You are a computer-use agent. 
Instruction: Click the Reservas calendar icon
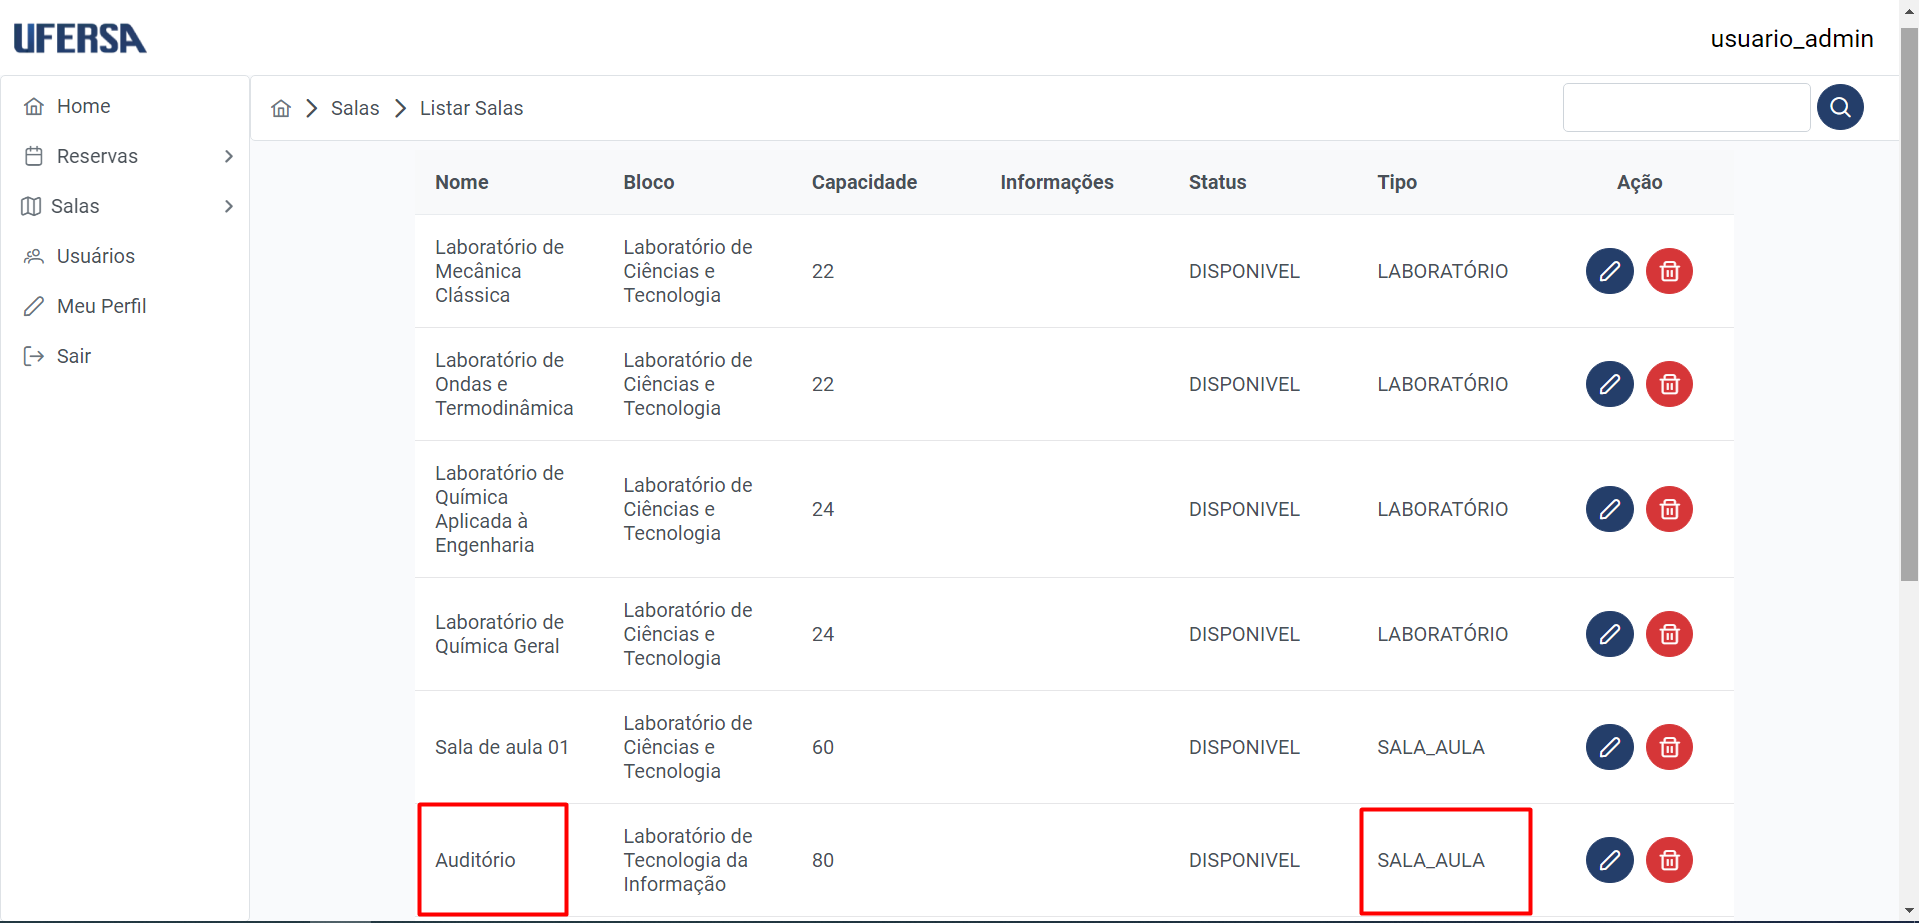(34, 156)
